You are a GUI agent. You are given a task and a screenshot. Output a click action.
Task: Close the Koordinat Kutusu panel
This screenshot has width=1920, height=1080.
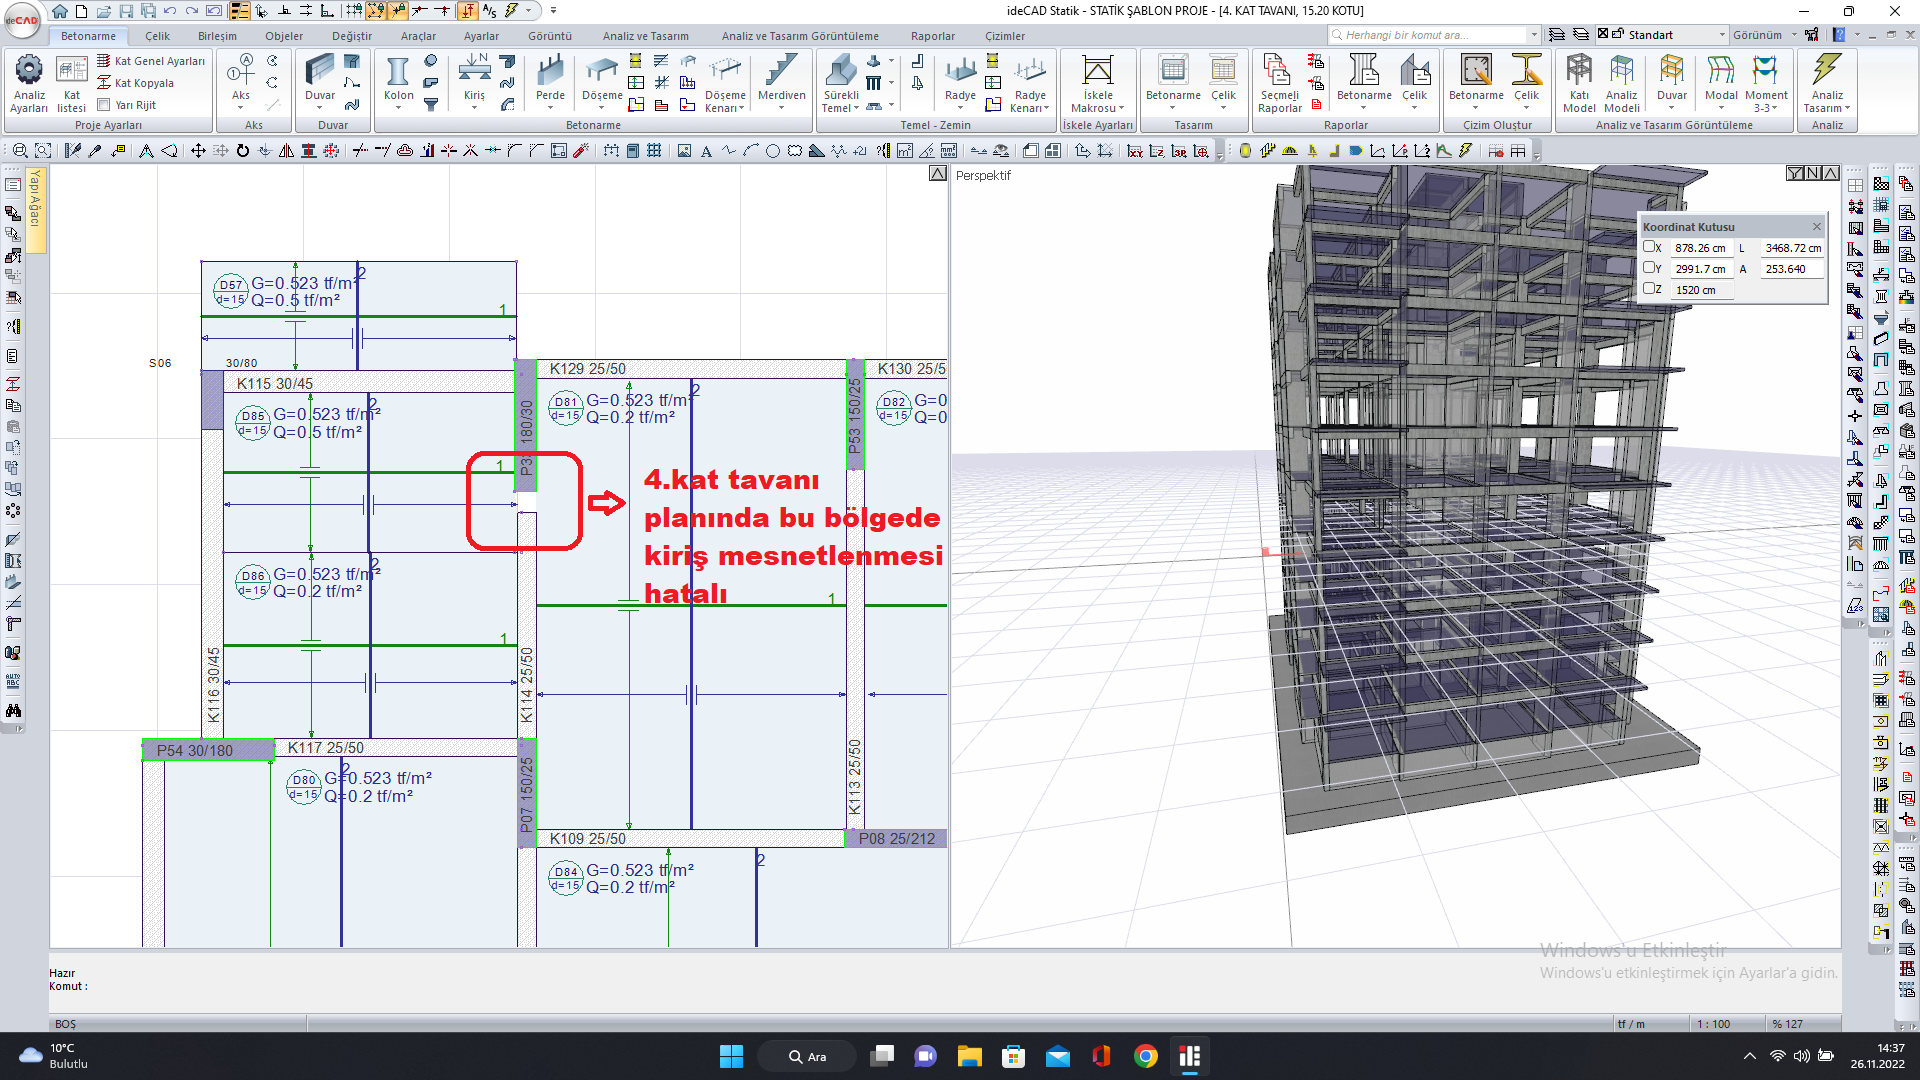(x=1816, y=227)
